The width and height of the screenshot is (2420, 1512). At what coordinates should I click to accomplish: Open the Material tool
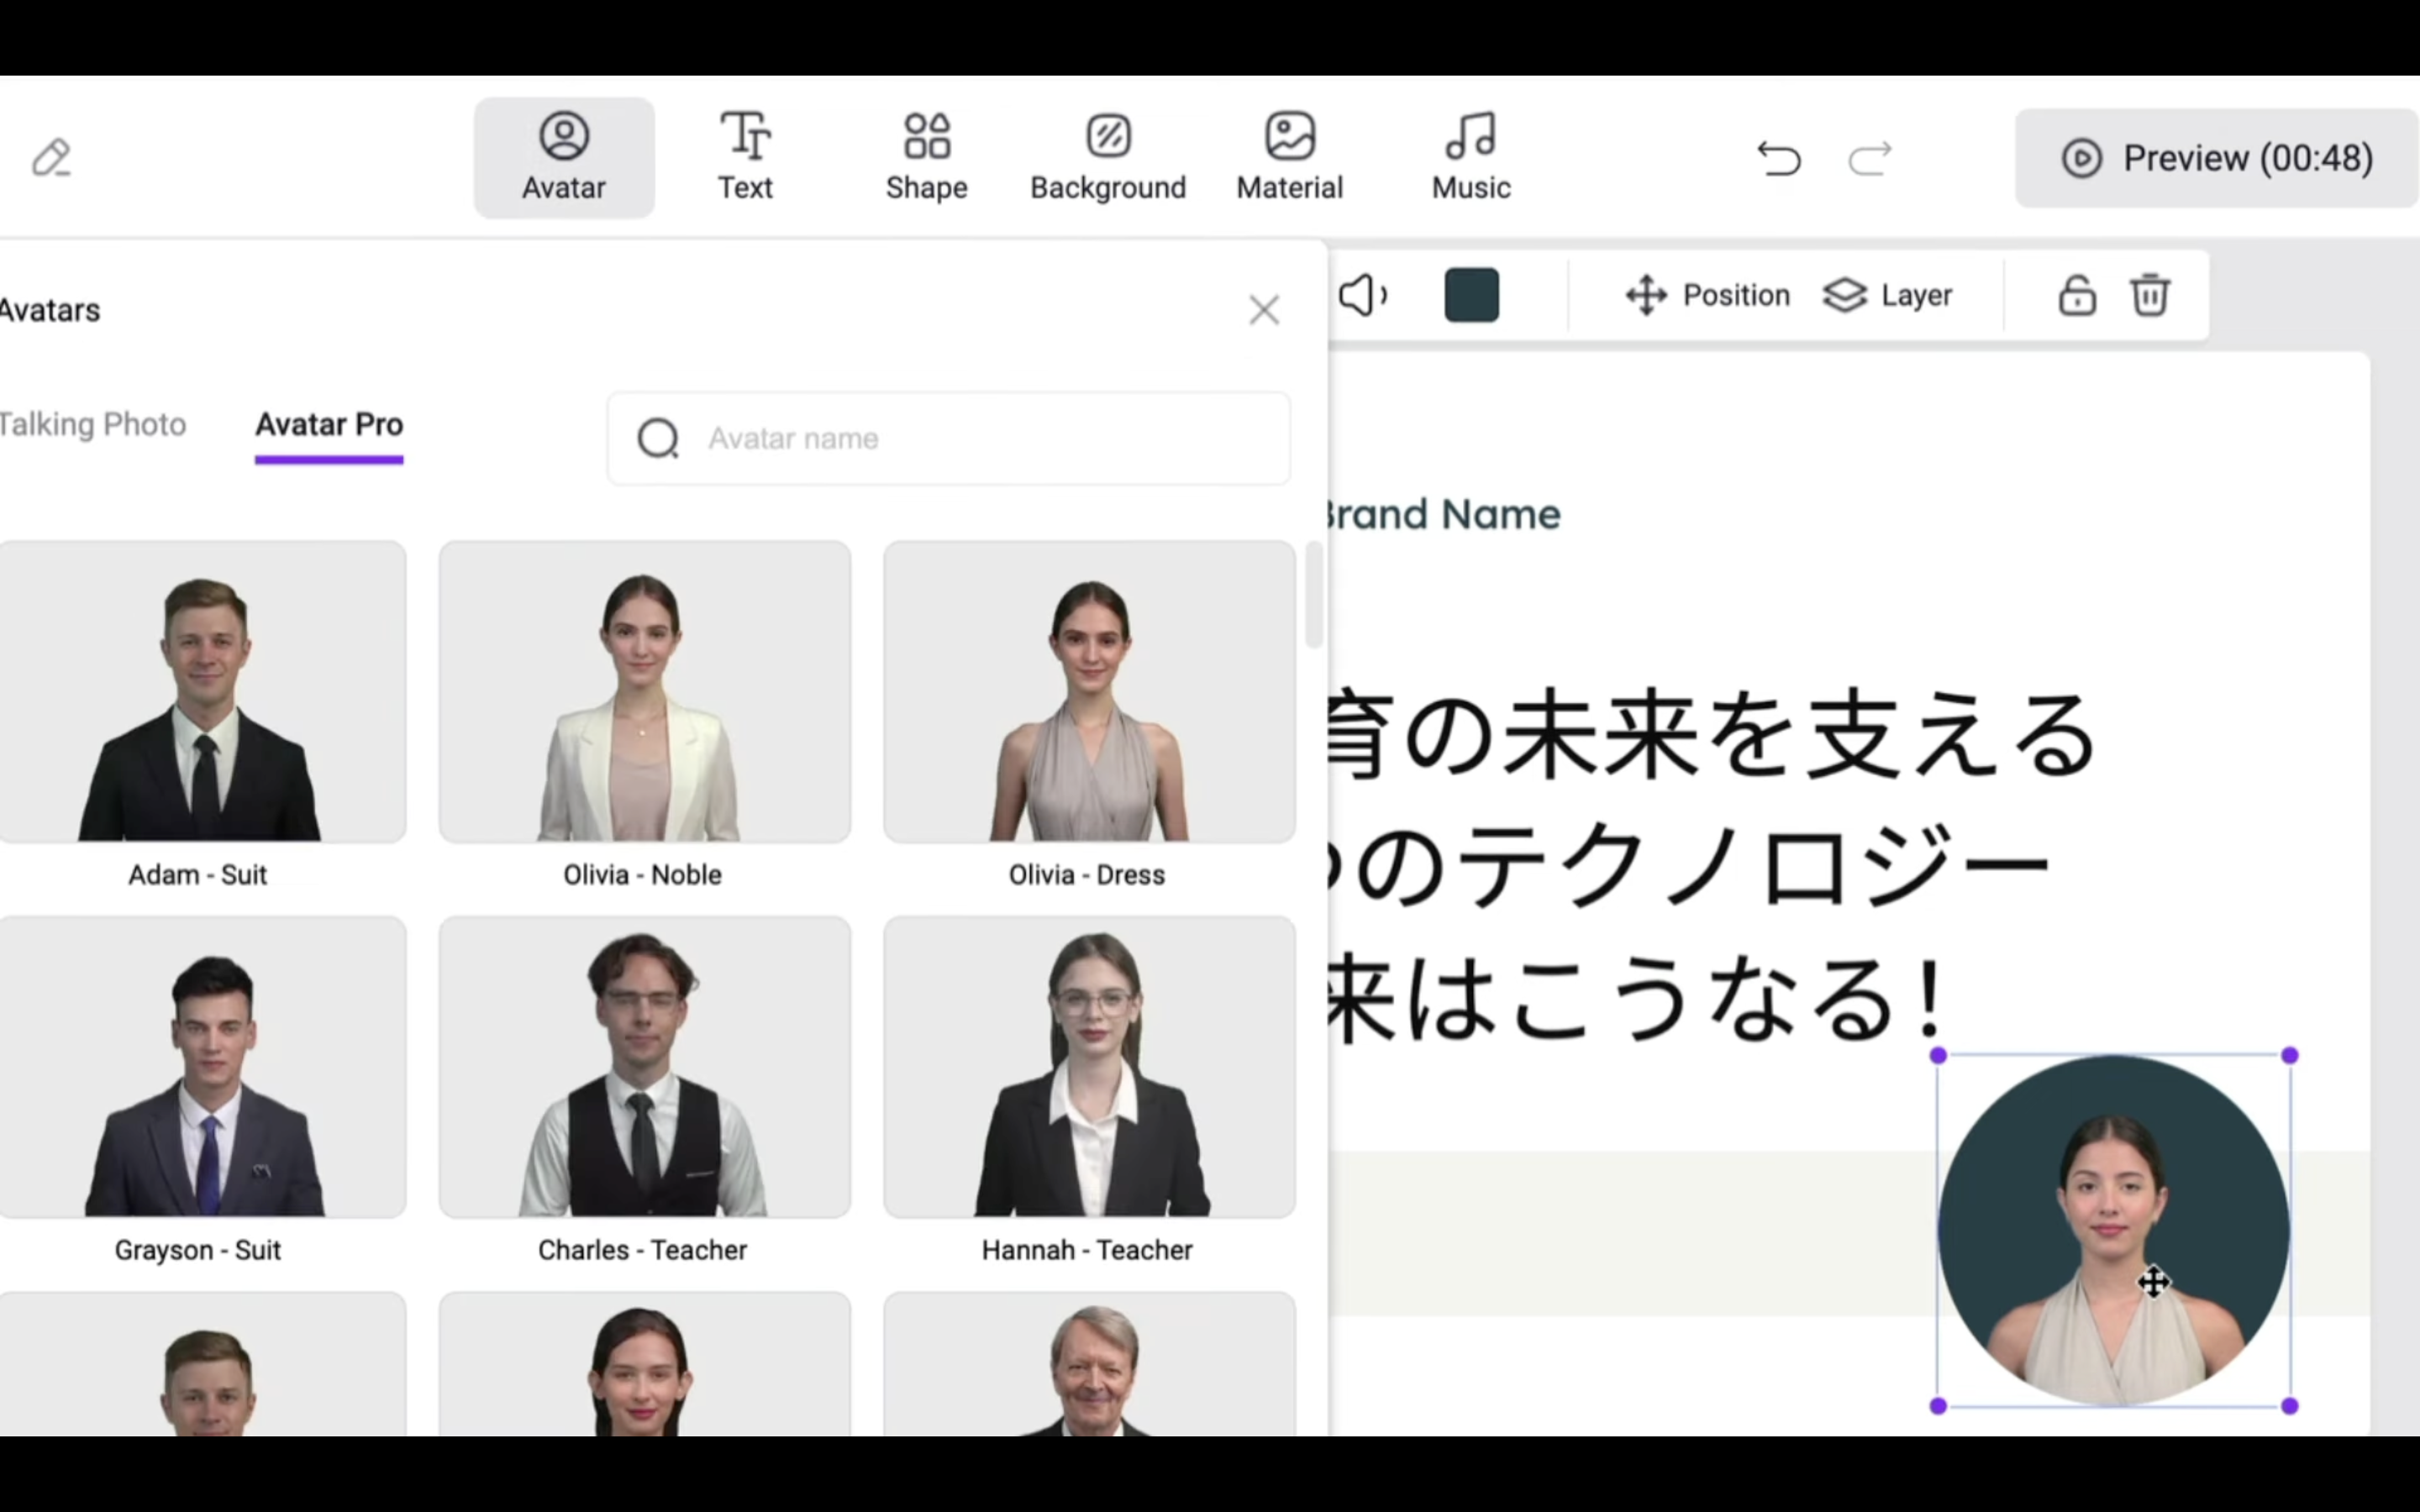coord(1290,158)
